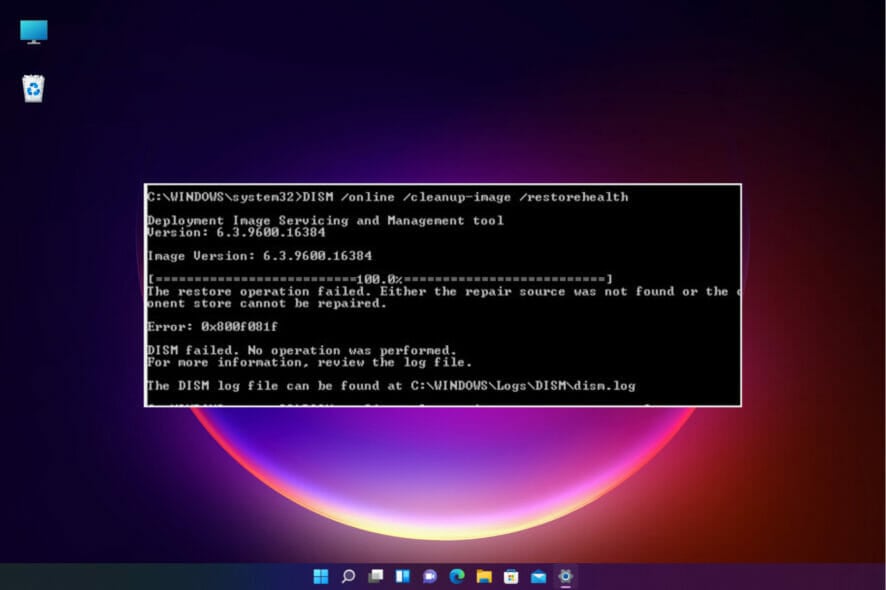This screenshot has width=886, height=590.
Task: Click the 'Image Version: 6.3.9600.16384' line
Action: point(259,255)
